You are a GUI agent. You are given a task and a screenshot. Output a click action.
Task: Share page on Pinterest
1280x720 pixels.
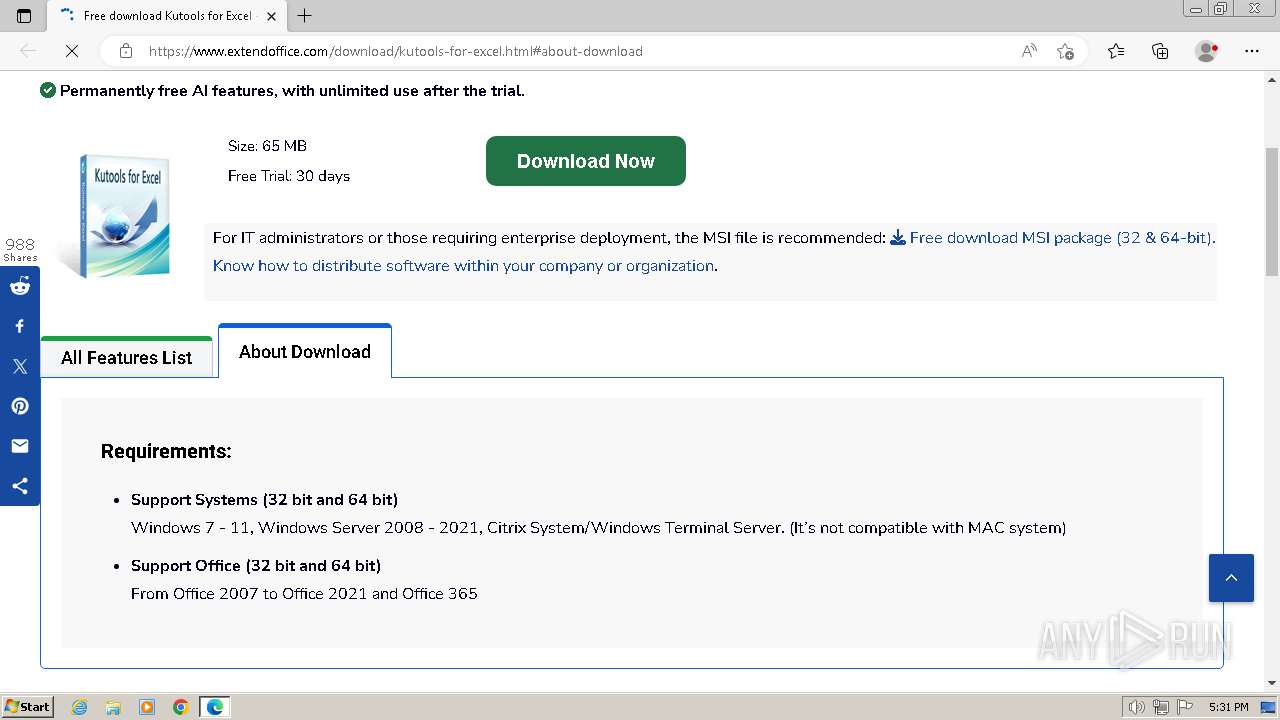pyautogui.click(x=20, y=406)
